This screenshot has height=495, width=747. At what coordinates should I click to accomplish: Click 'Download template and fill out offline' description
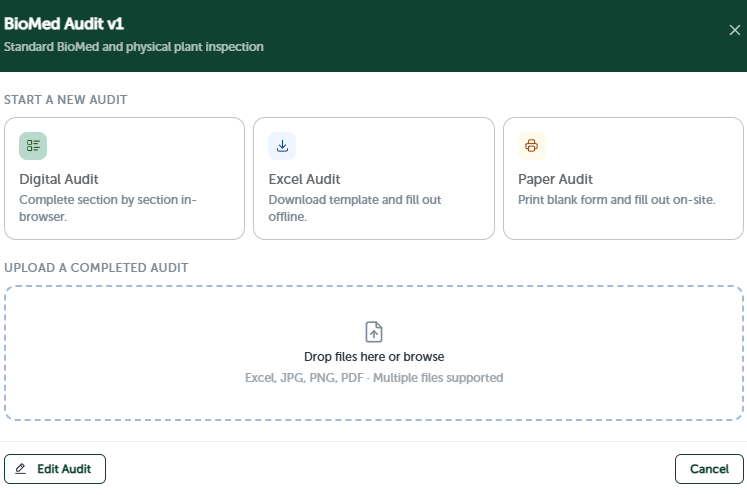(354, 208)
